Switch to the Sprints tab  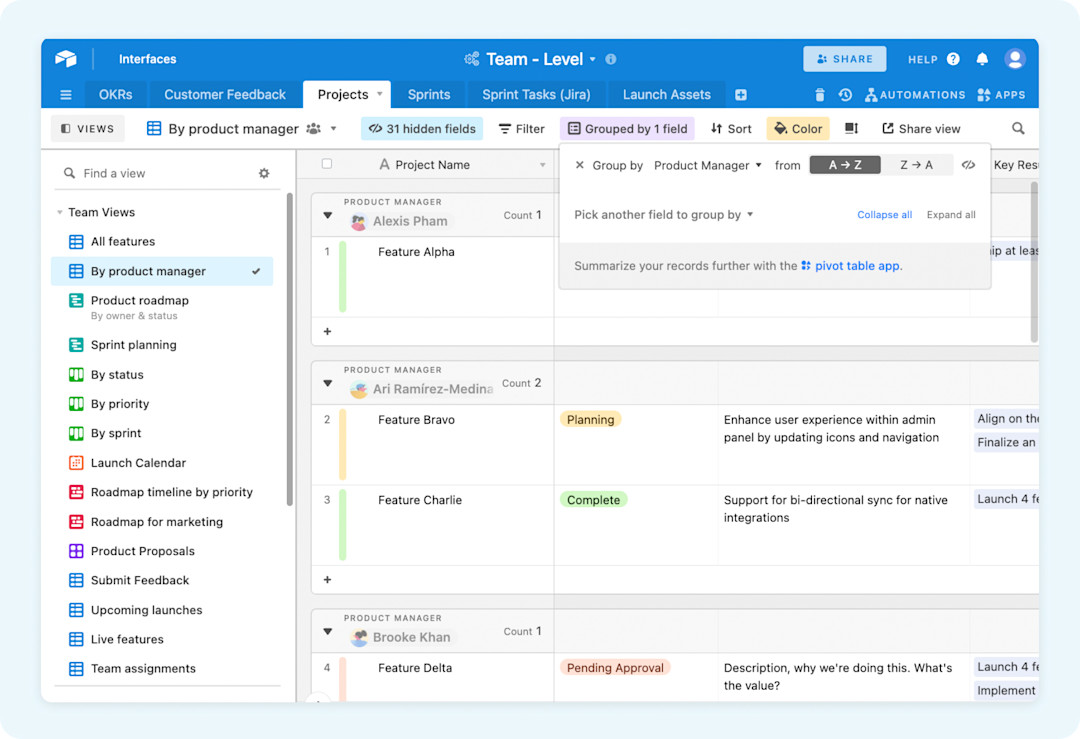click(428, 94)
